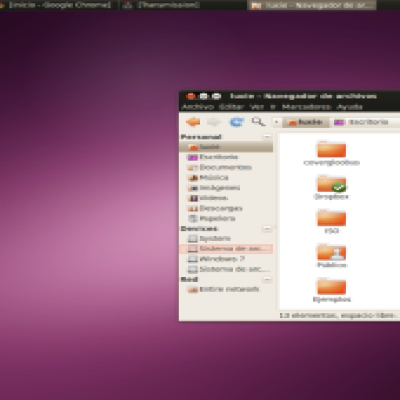Select the Windows 7 device
This screenshot has height=400, width=400.
pos(226,259)
